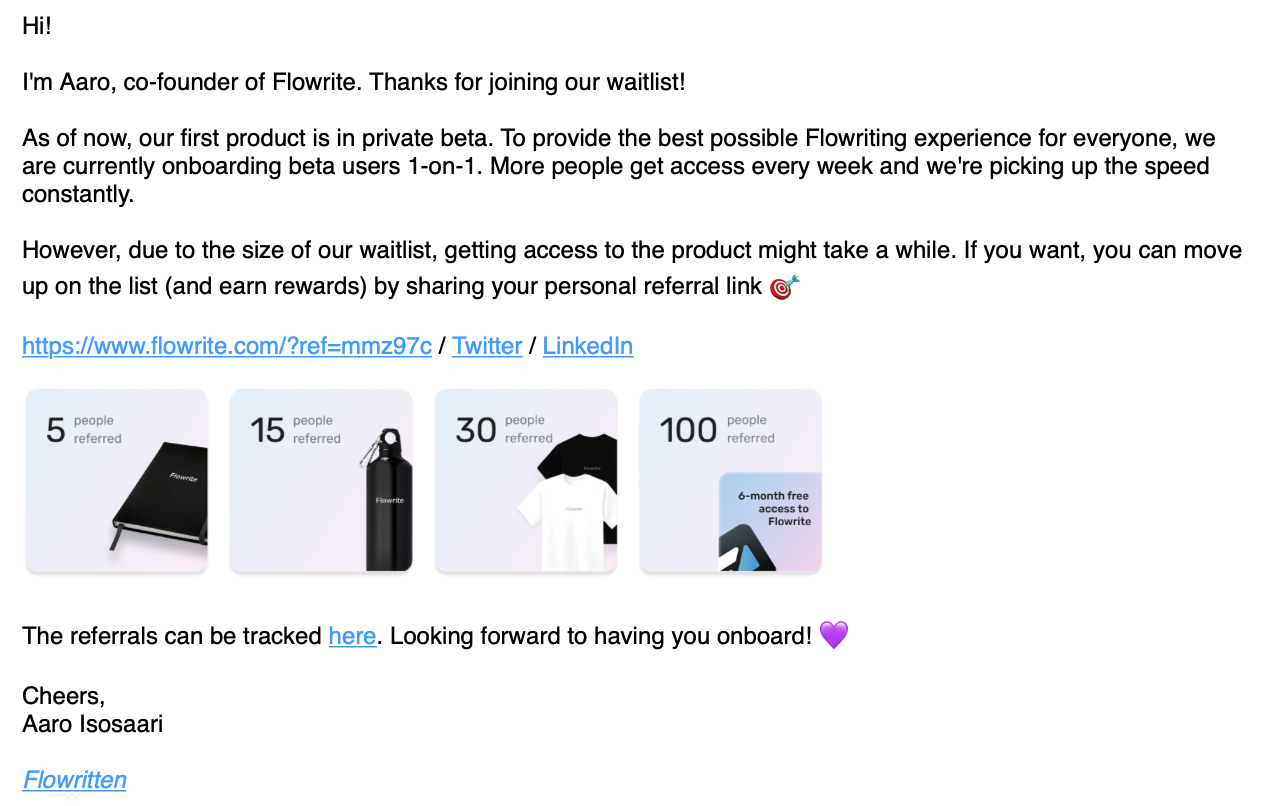Screen dimensions: 1272x806
Task: Select the "100 people referred" reward label
Action: [x=717, y=430]
